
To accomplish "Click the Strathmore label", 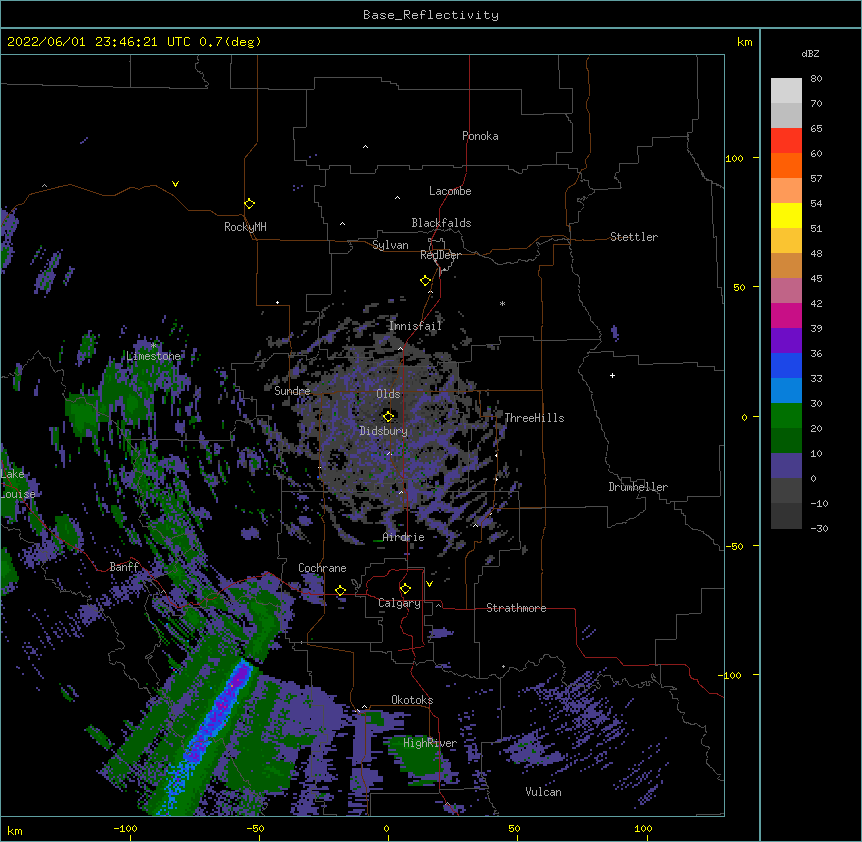I will click(516, 608).
